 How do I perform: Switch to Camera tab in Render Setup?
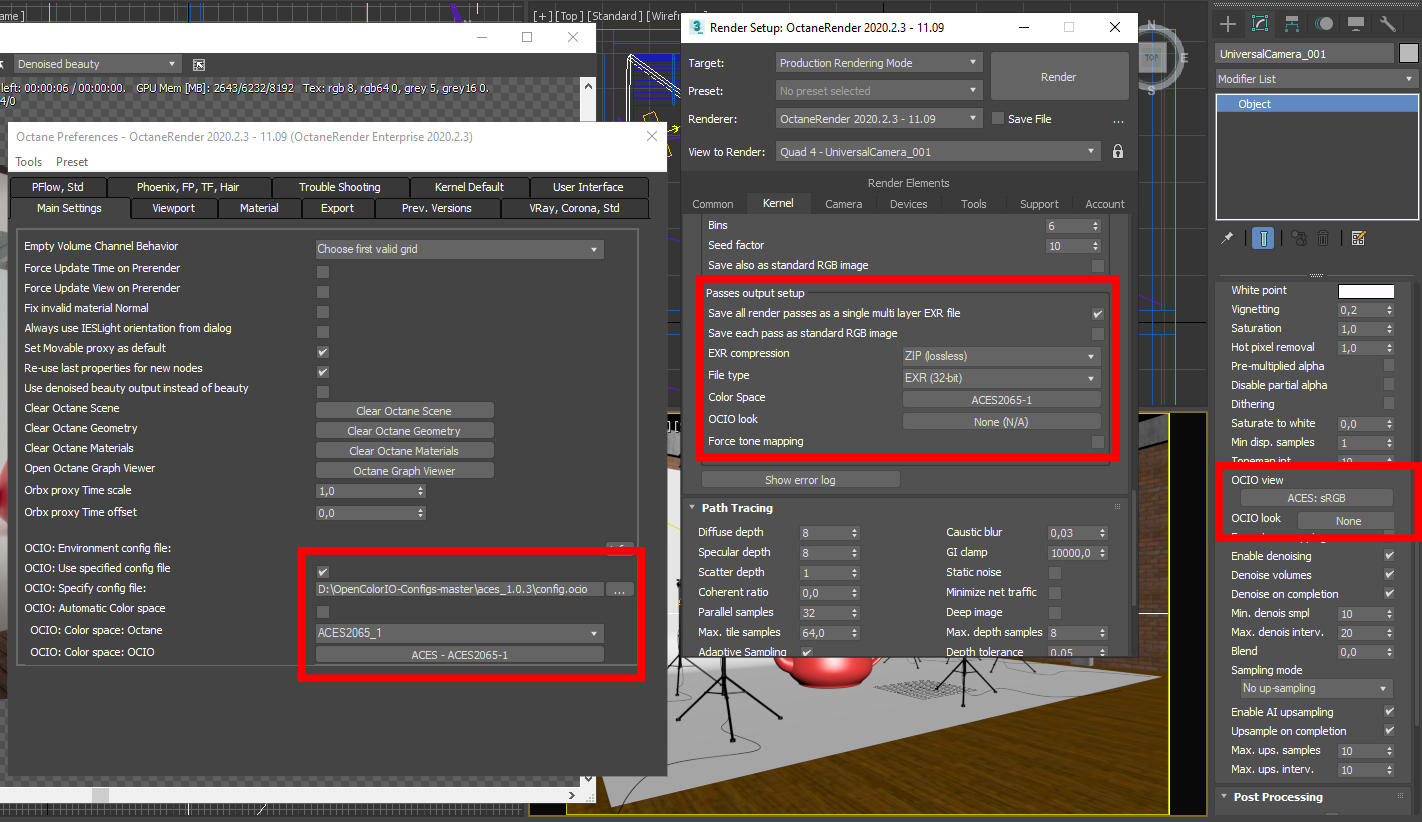pyautogui.click(x=843, y=204)
